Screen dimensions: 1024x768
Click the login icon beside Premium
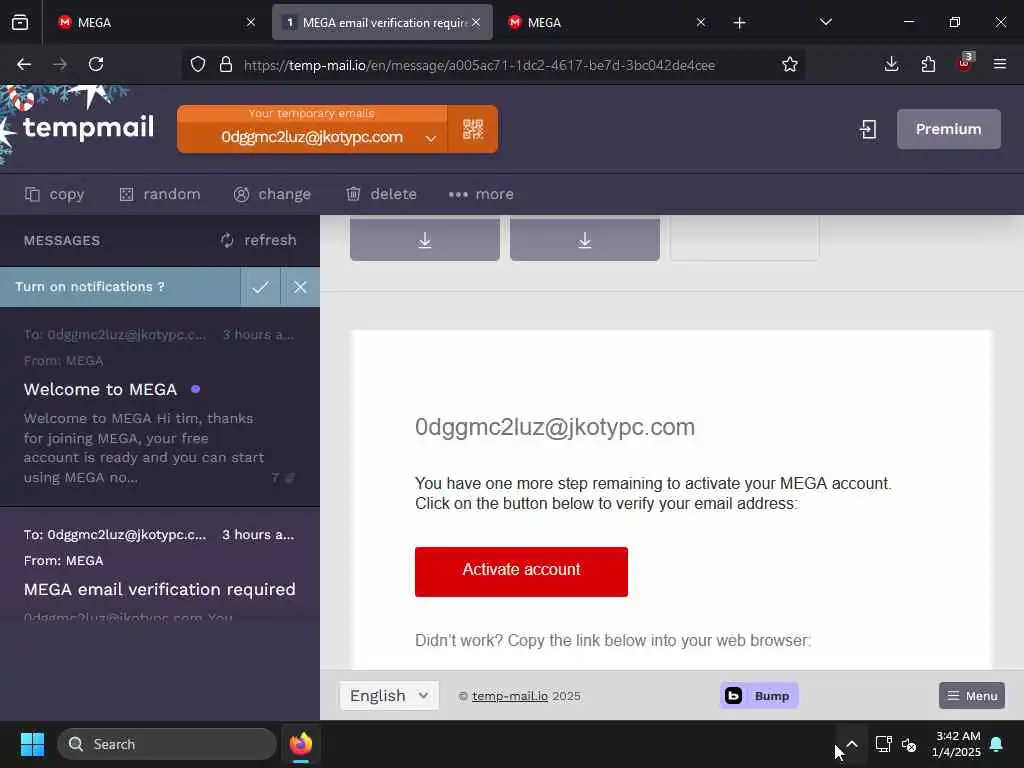coord(868,129)
